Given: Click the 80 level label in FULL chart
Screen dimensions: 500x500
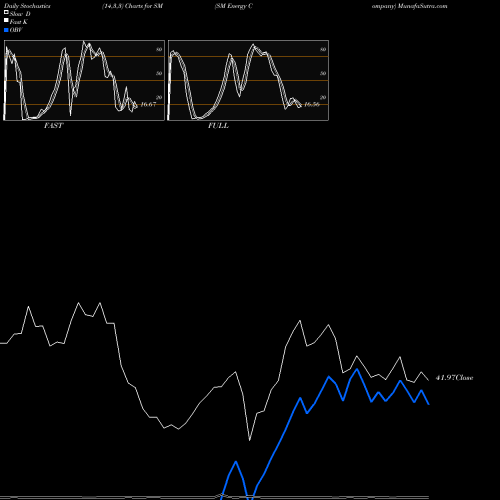Looking at the screenshot, I should click(x=323, y=49).
